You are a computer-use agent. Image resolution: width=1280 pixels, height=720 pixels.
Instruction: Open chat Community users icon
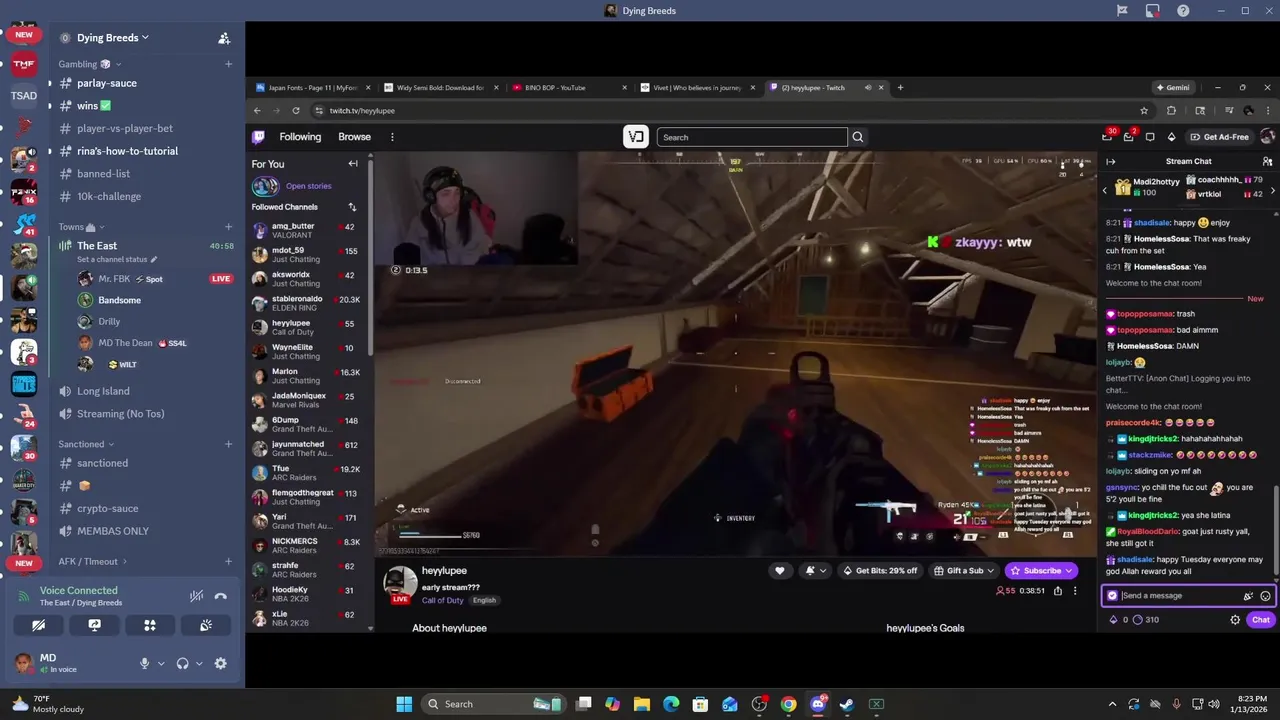click(x=1267, y=161)
